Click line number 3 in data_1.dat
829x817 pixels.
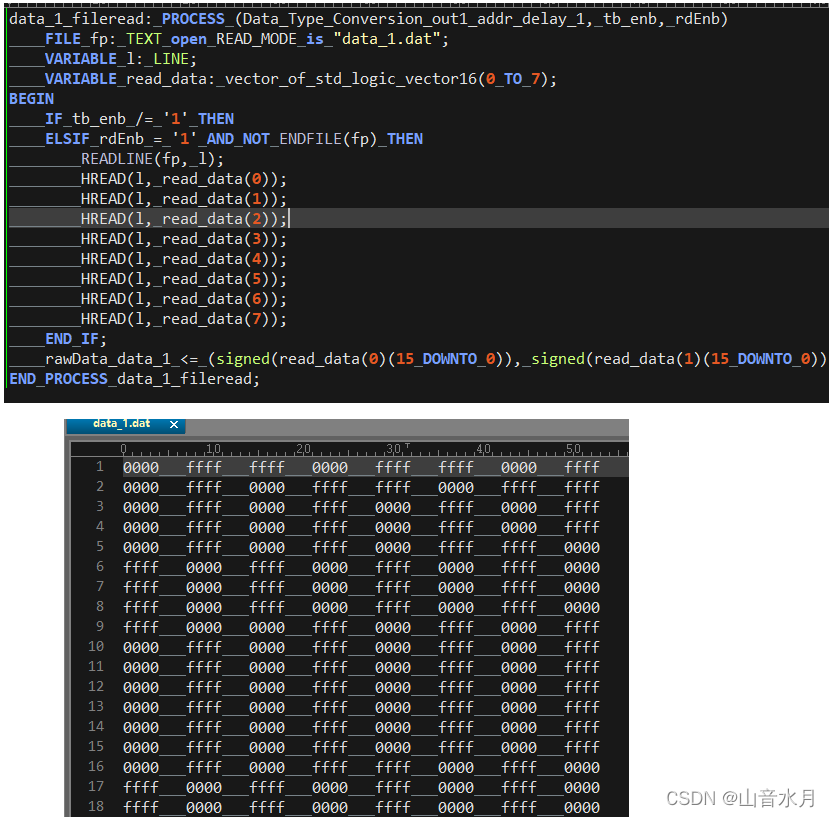point(99,507)
